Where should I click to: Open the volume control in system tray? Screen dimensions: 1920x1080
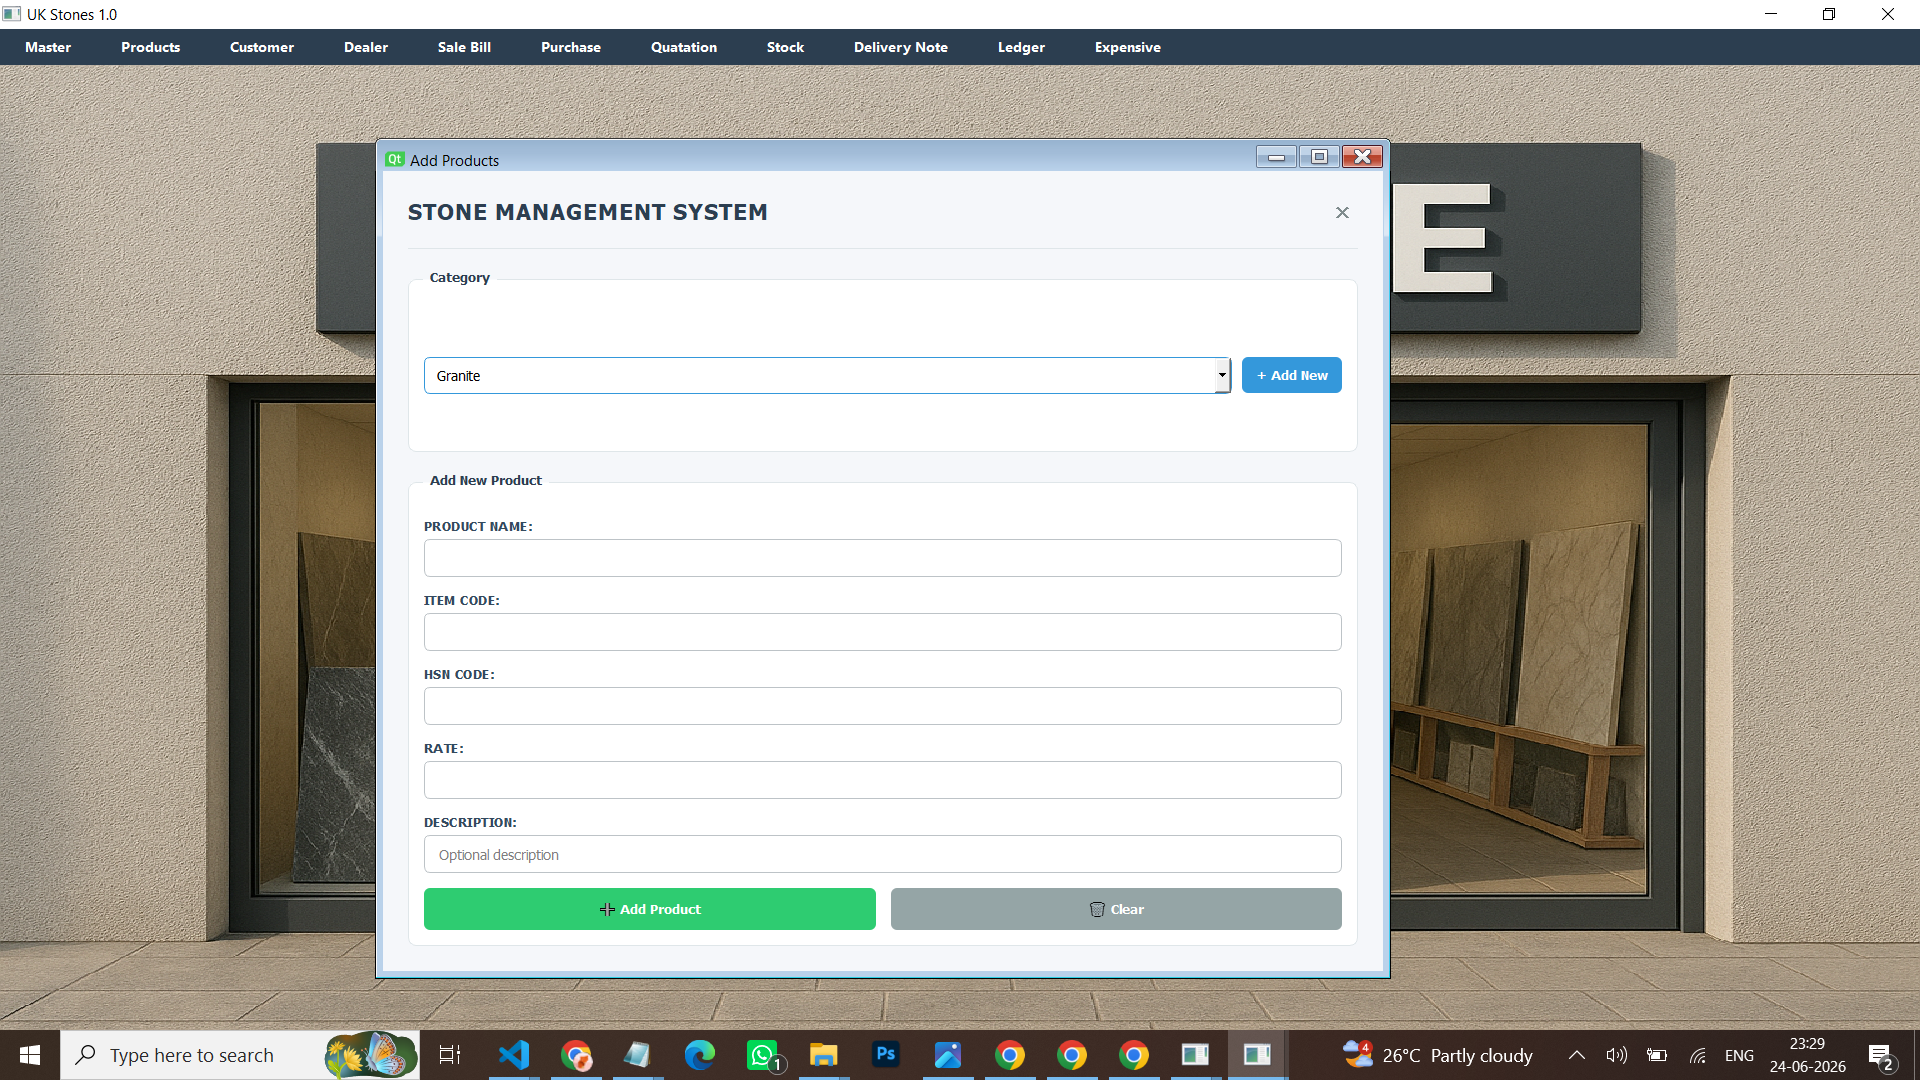(x=1616, y=1055)
